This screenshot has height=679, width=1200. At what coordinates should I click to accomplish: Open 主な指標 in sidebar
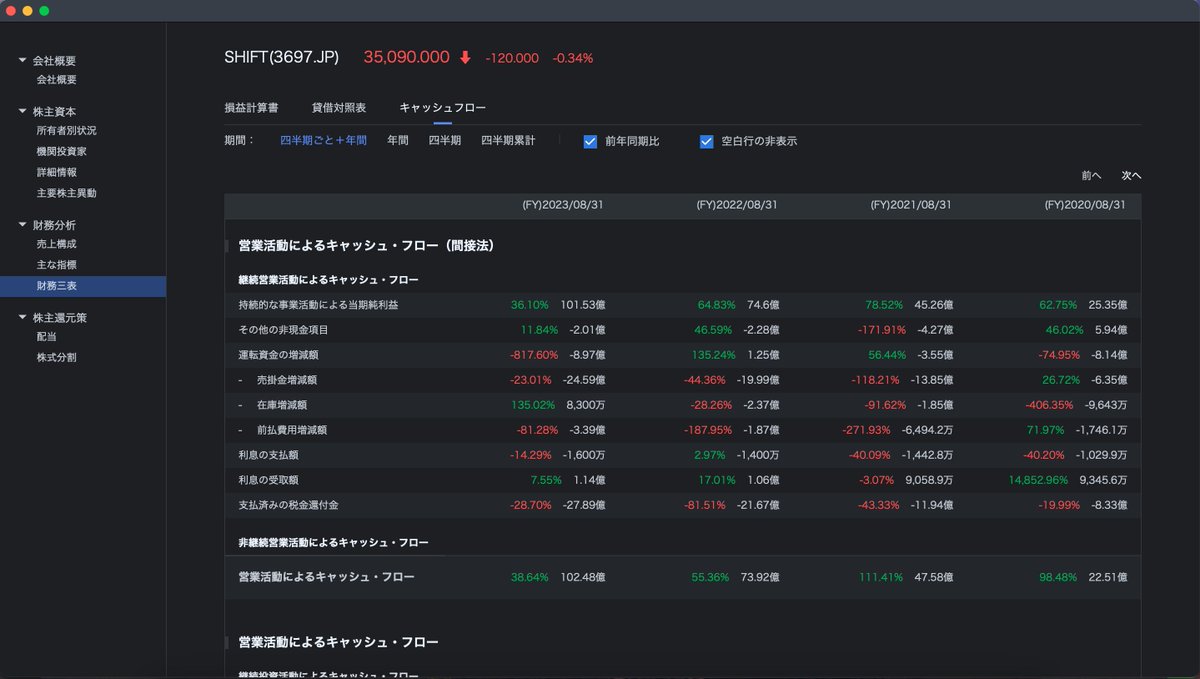point(56,265)
